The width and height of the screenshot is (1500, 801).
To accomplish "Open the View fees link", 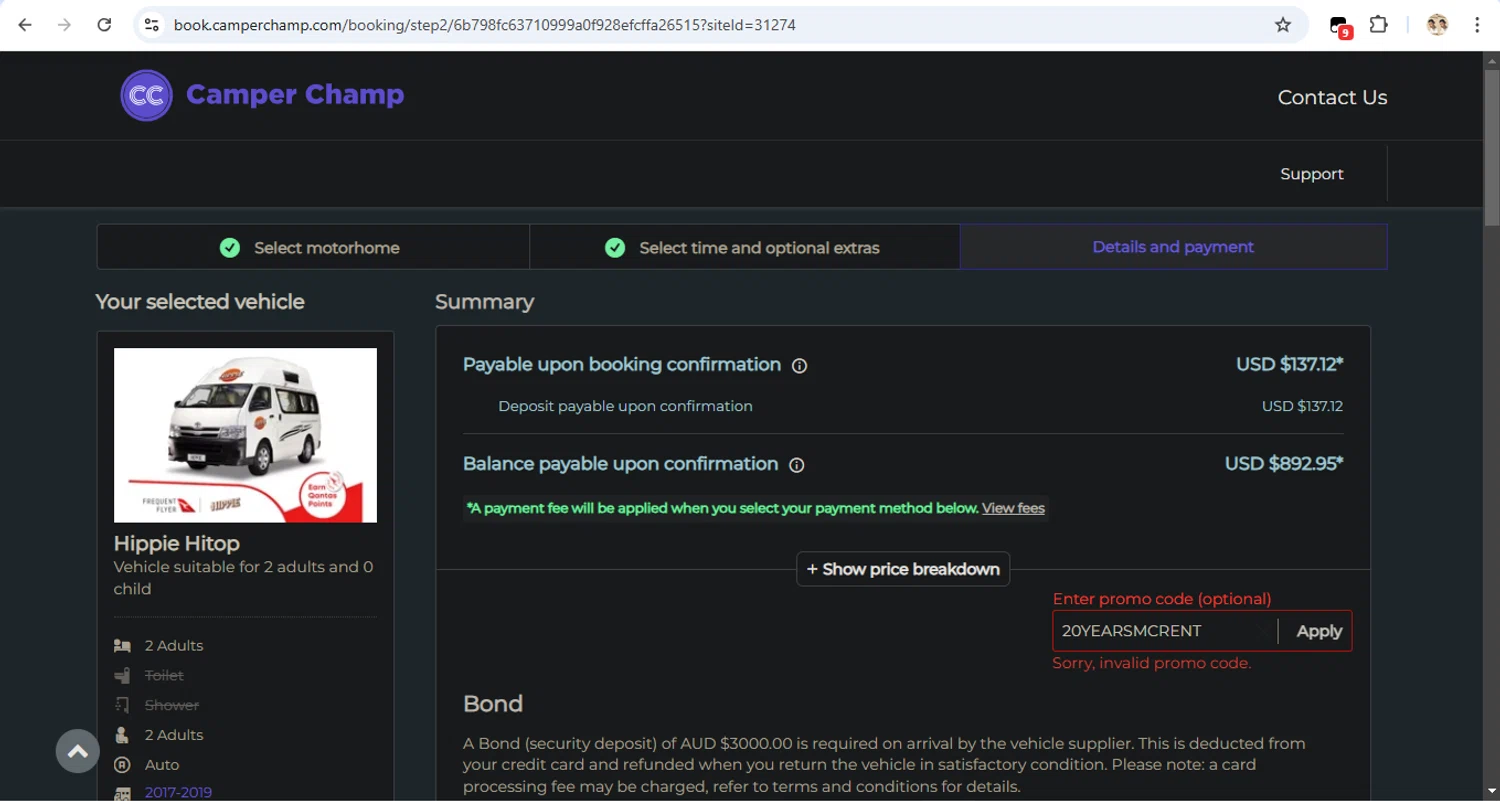I will [1013, 508].
